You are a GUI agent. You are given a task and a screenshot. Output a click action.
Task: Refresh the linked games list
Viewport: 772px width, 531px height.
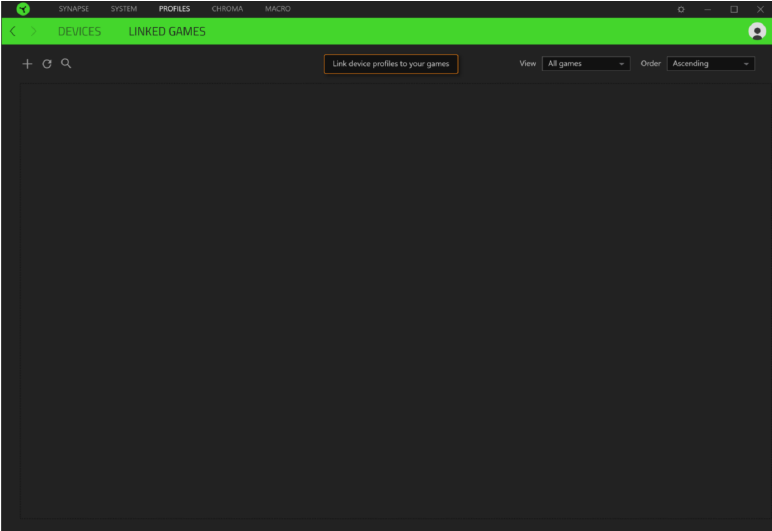pos(47,64)
